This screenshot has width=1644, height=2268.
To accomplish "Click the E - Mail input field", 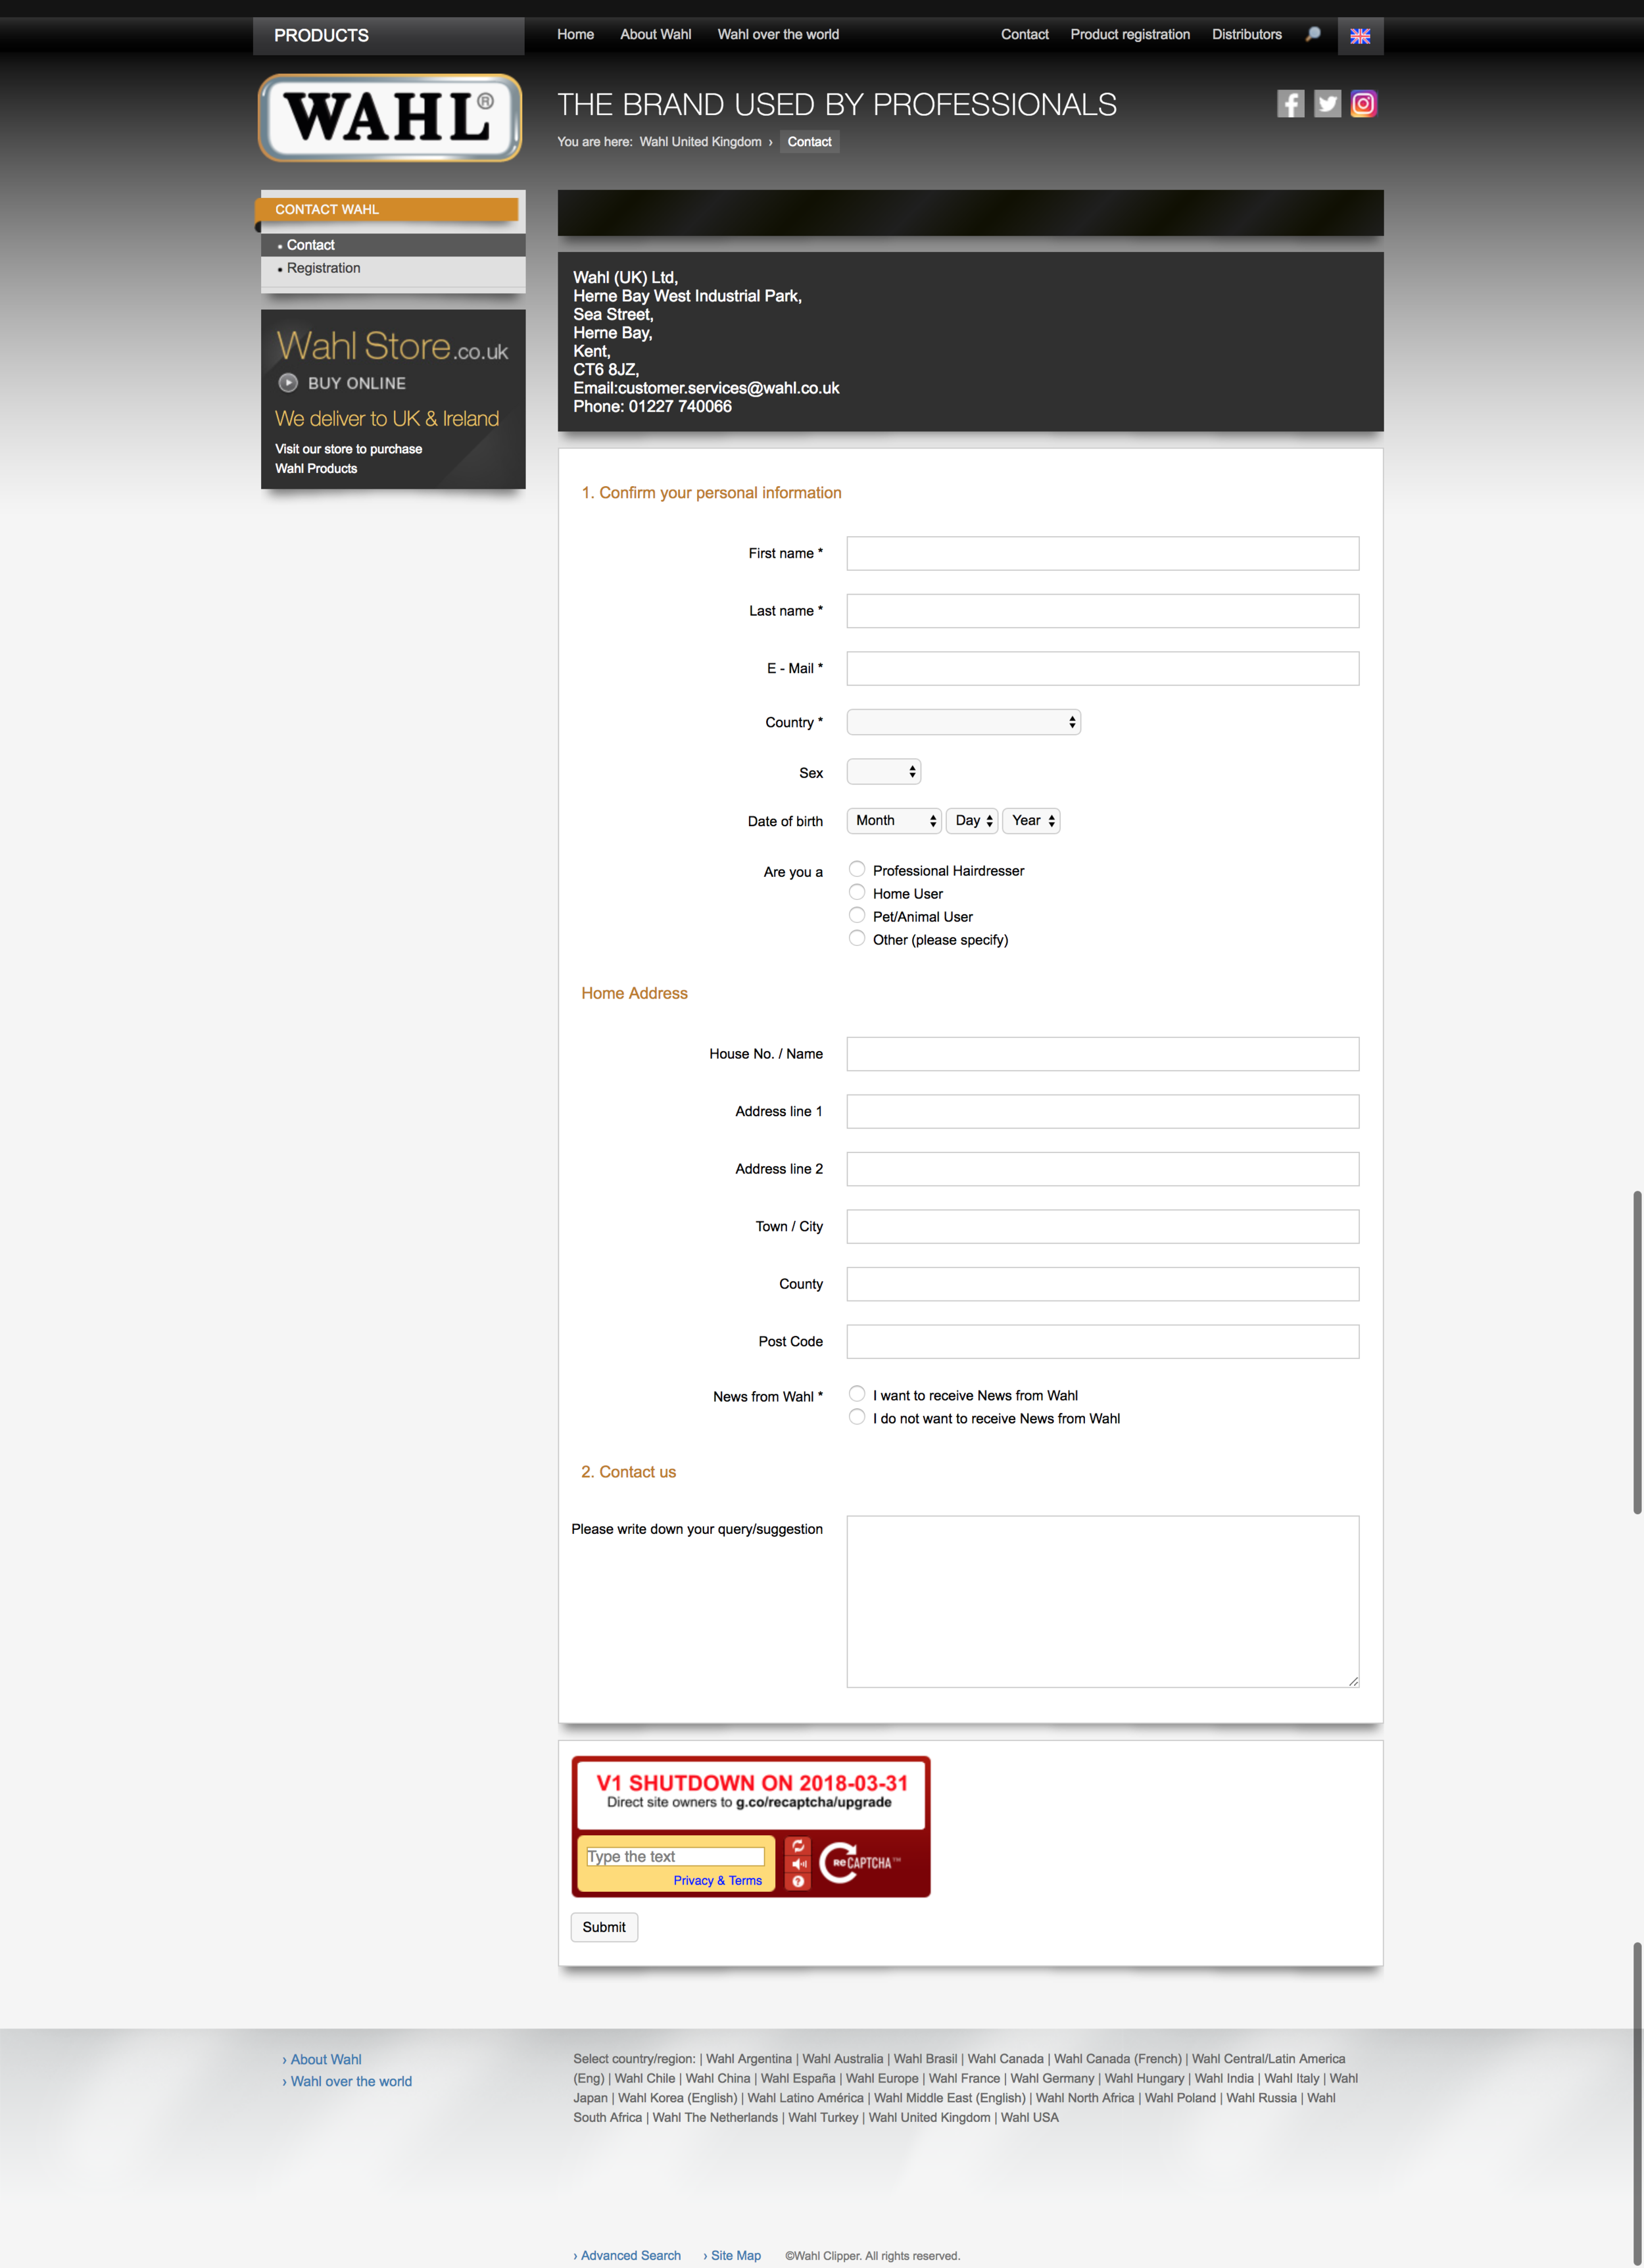I will coord(1103,668).
